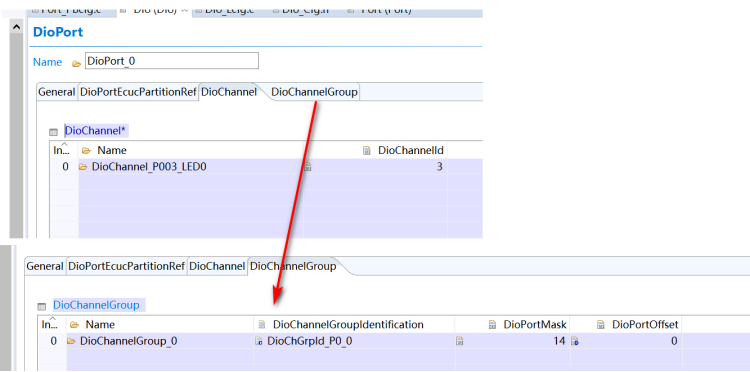Select the DioChGrpId_P0_0 cell
This screenshot has height=372, width=750.
pyautogui.click(x=354, y=341)
